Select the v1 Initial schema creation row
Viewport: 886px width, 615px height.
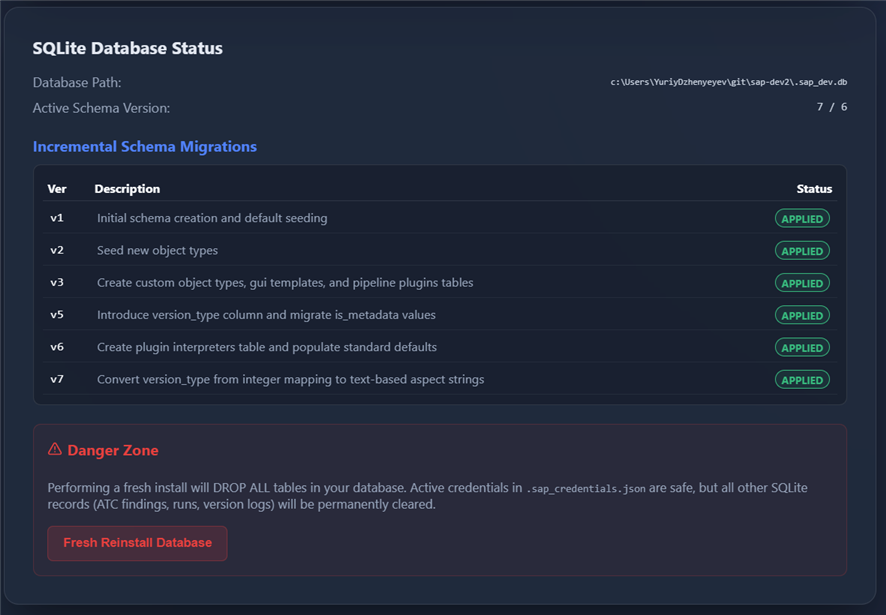tap(440, 218)
